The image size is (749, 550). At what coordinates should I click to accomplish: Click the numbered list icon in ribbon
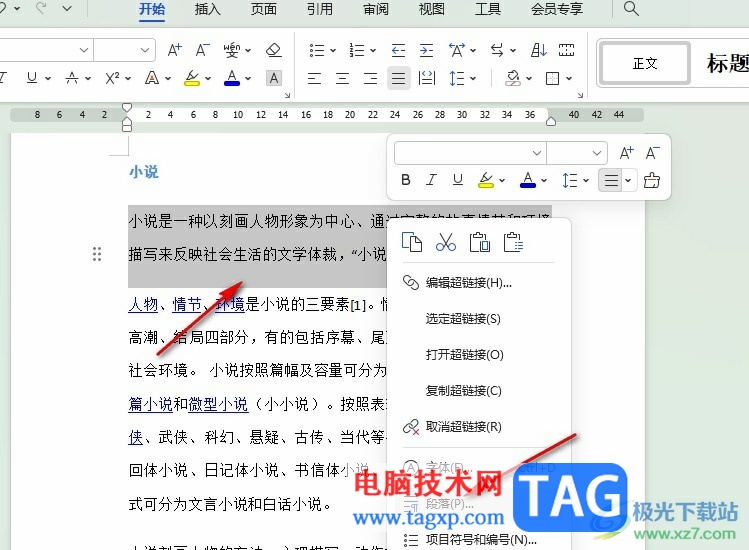pos(357,50)
